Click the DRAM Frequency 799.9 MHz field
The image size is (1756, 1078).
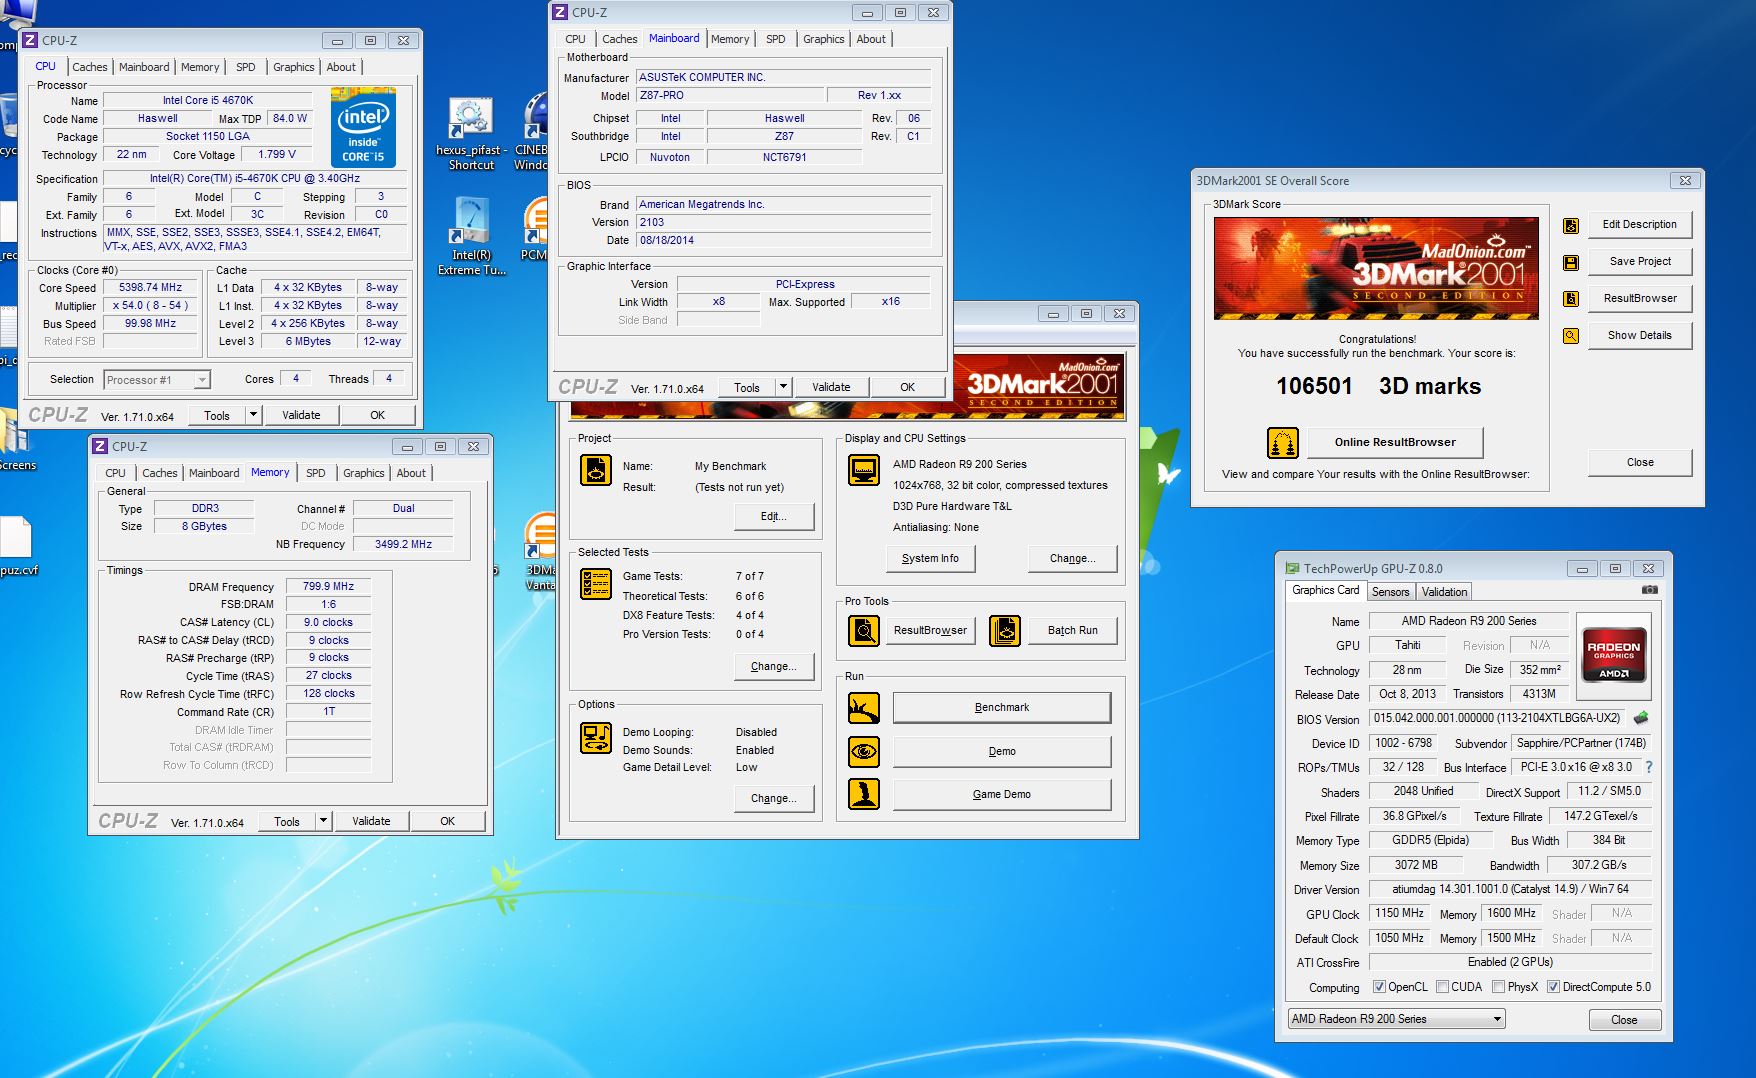click(328, 587)
